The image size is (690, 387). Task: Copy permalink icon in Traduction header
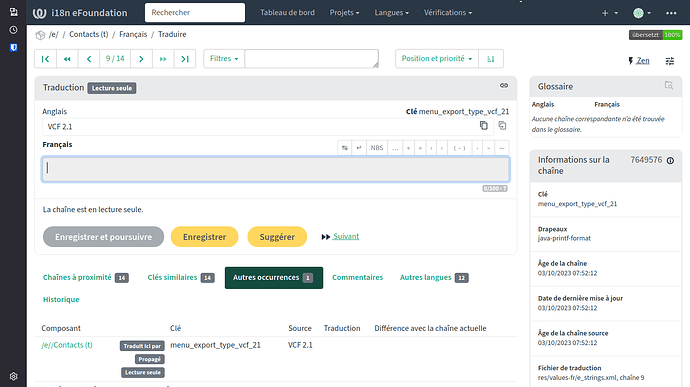(504, 85)
